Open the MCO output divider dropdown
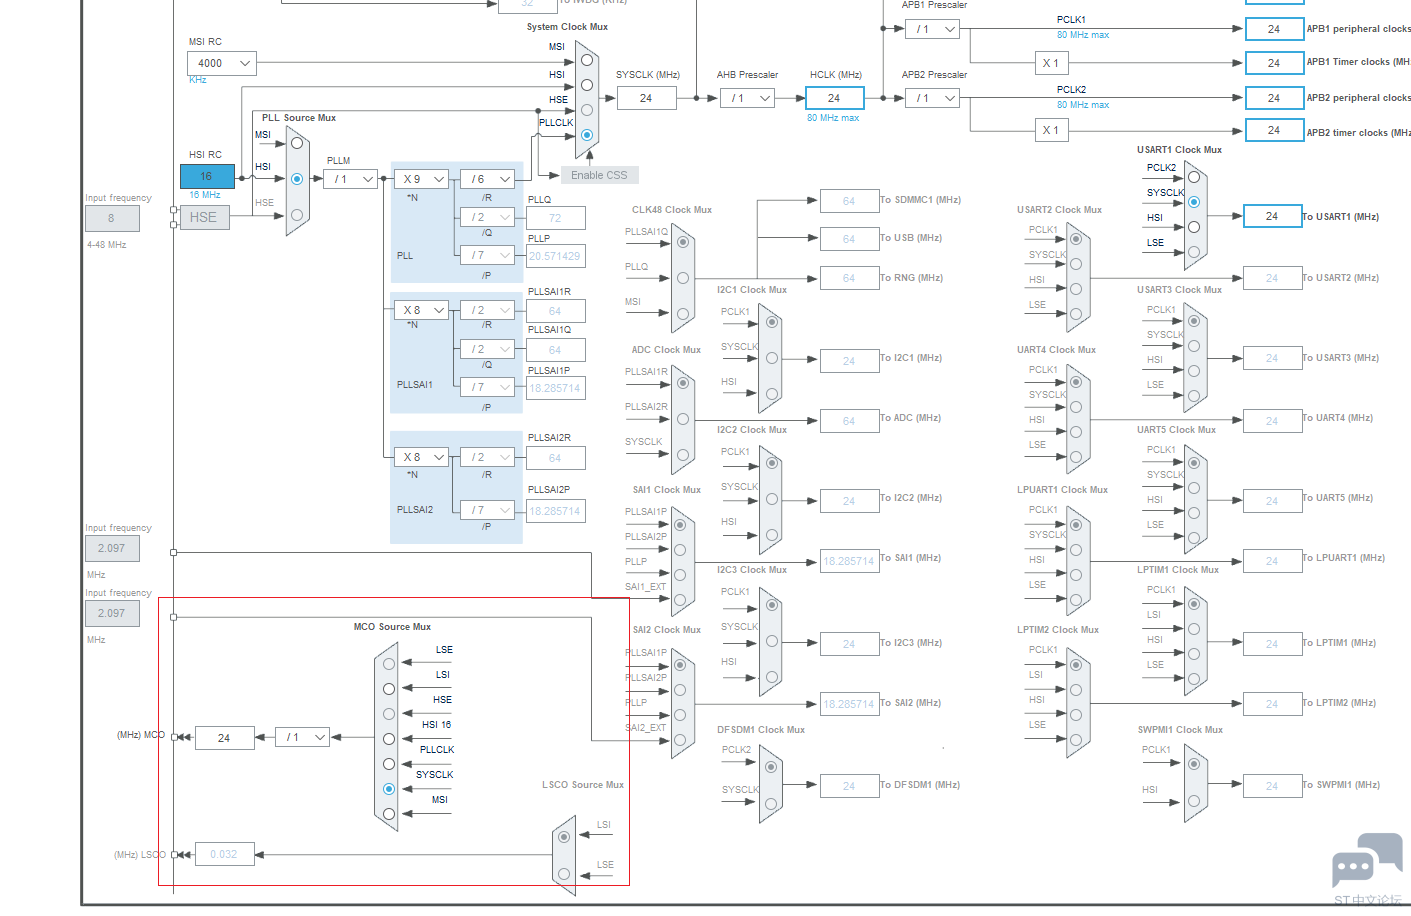 coord(303,737)
